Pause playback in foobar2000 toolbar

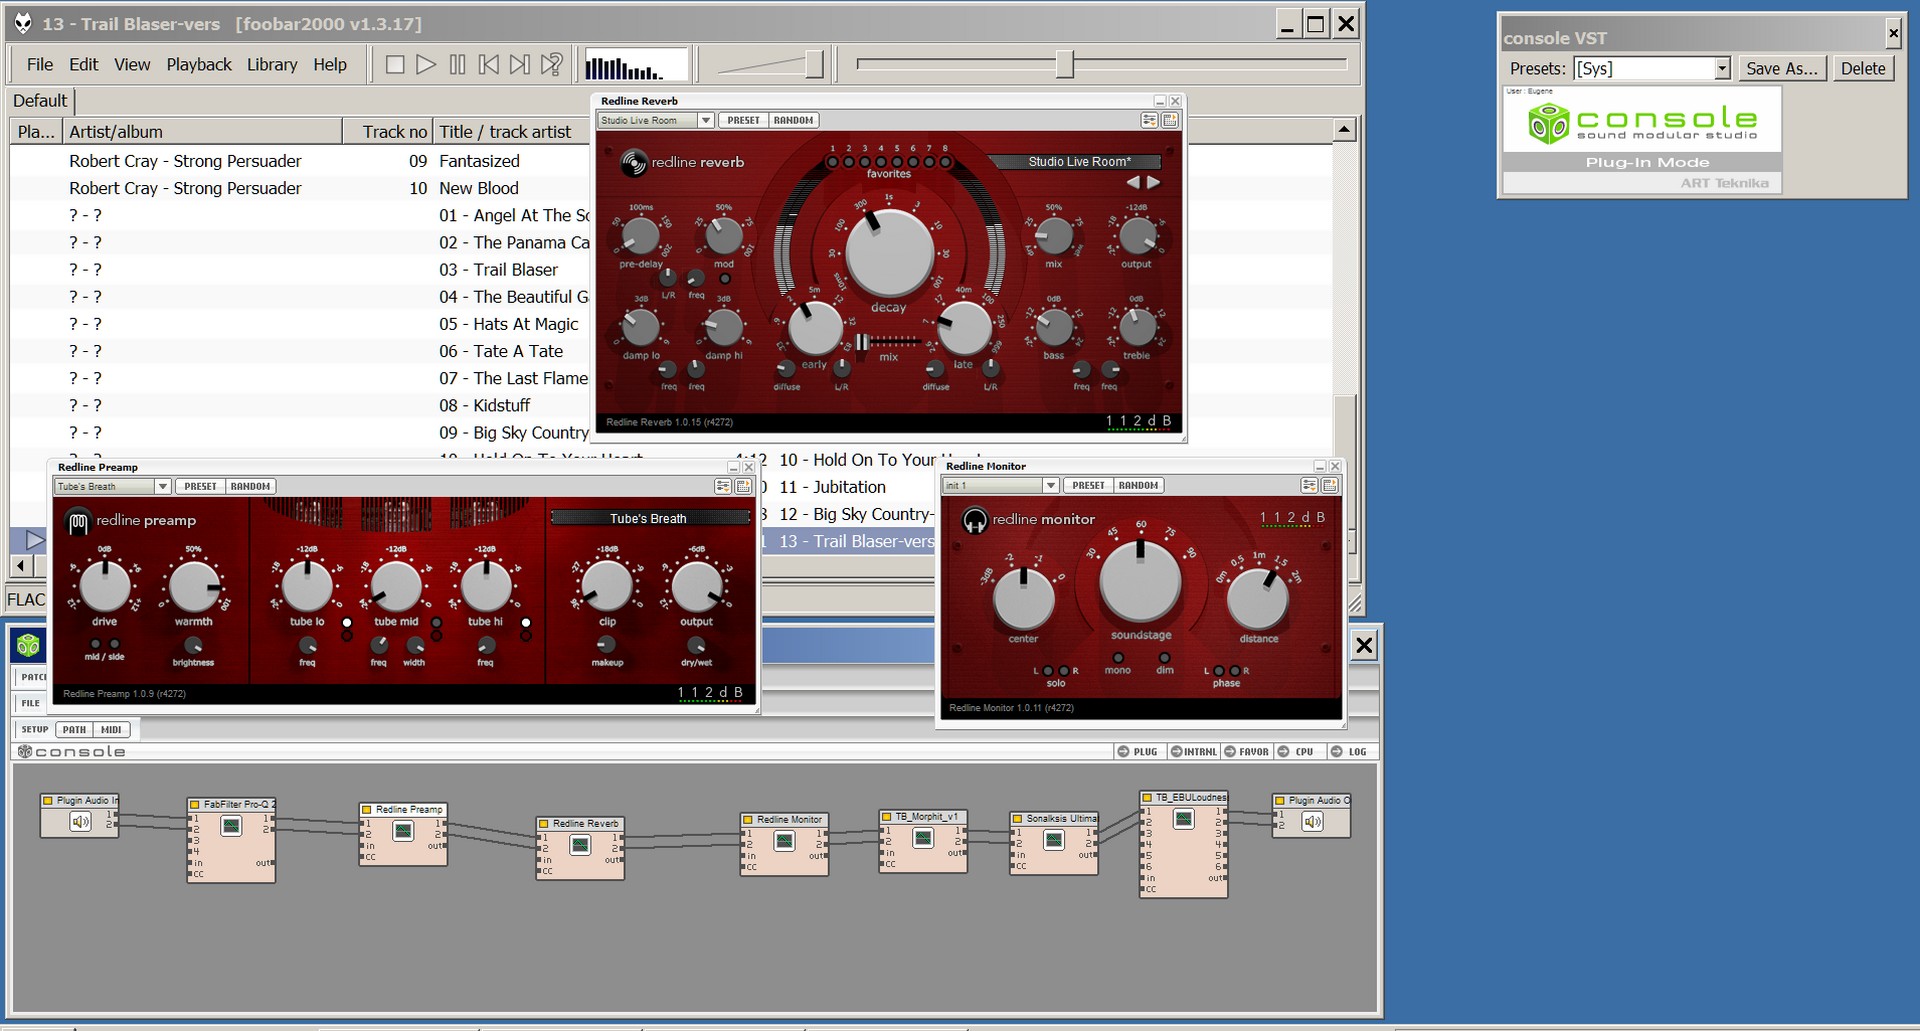[x=457, y=65]
